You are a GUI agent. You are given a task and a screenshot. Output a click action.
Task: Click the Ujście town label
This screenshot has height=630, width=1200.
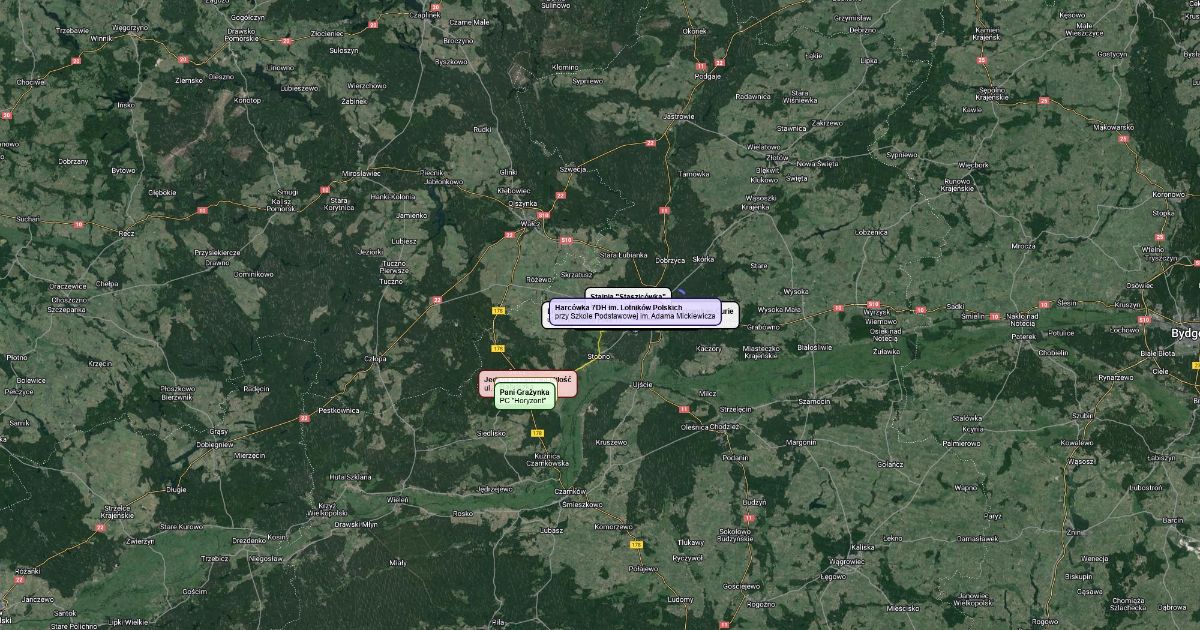pyautogui.click(x=642, y=384)
